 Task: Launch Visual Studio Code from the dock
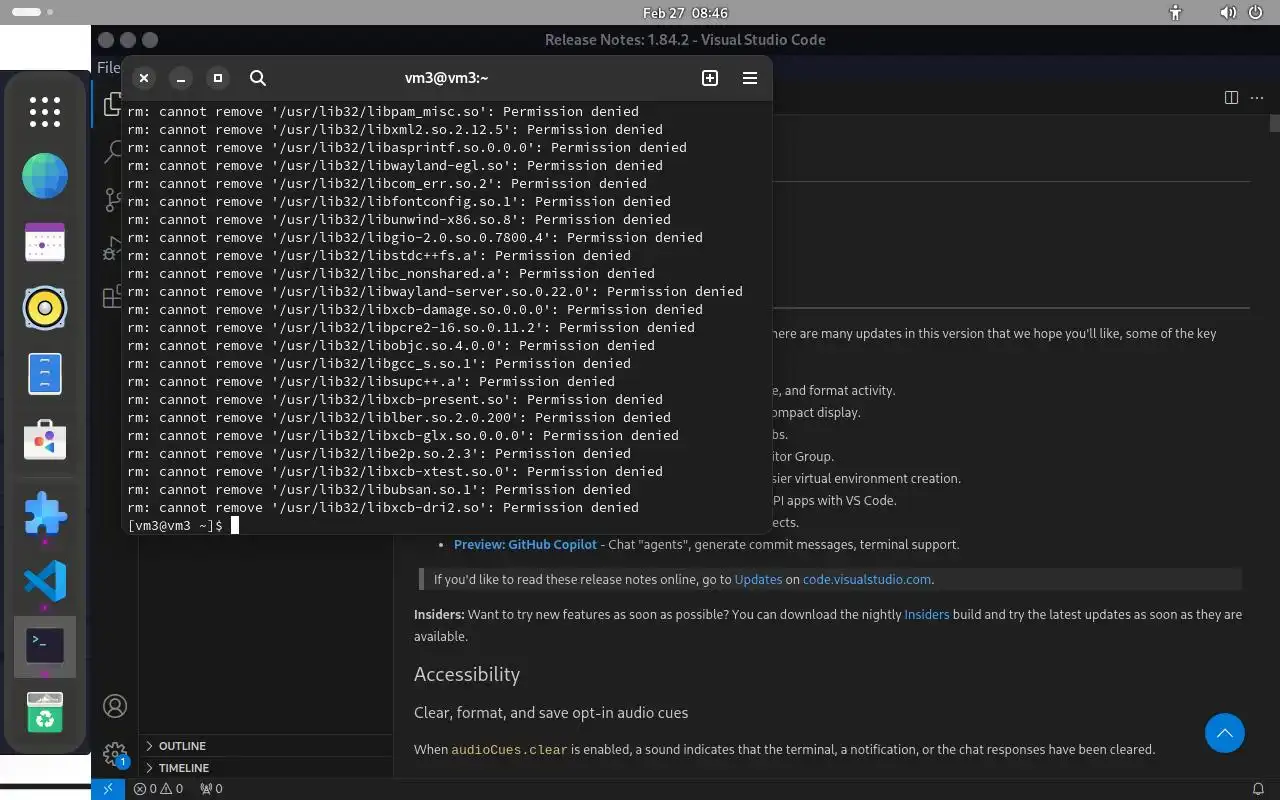click(x=45, y=580)
